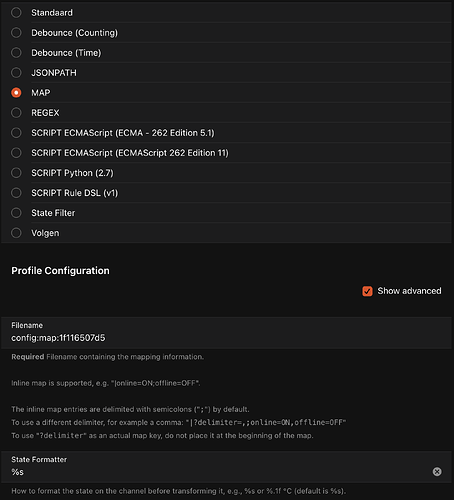Click the Profile Configuration heading

(x=60, y=270)
